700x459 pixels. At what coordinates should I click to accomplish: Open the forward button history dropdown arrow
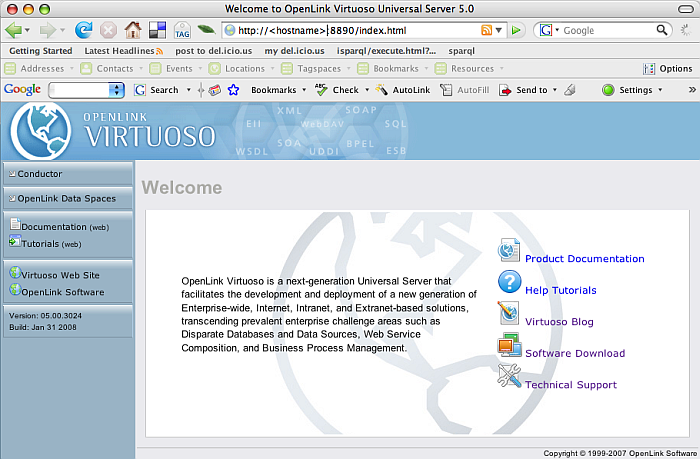point(62,30)
